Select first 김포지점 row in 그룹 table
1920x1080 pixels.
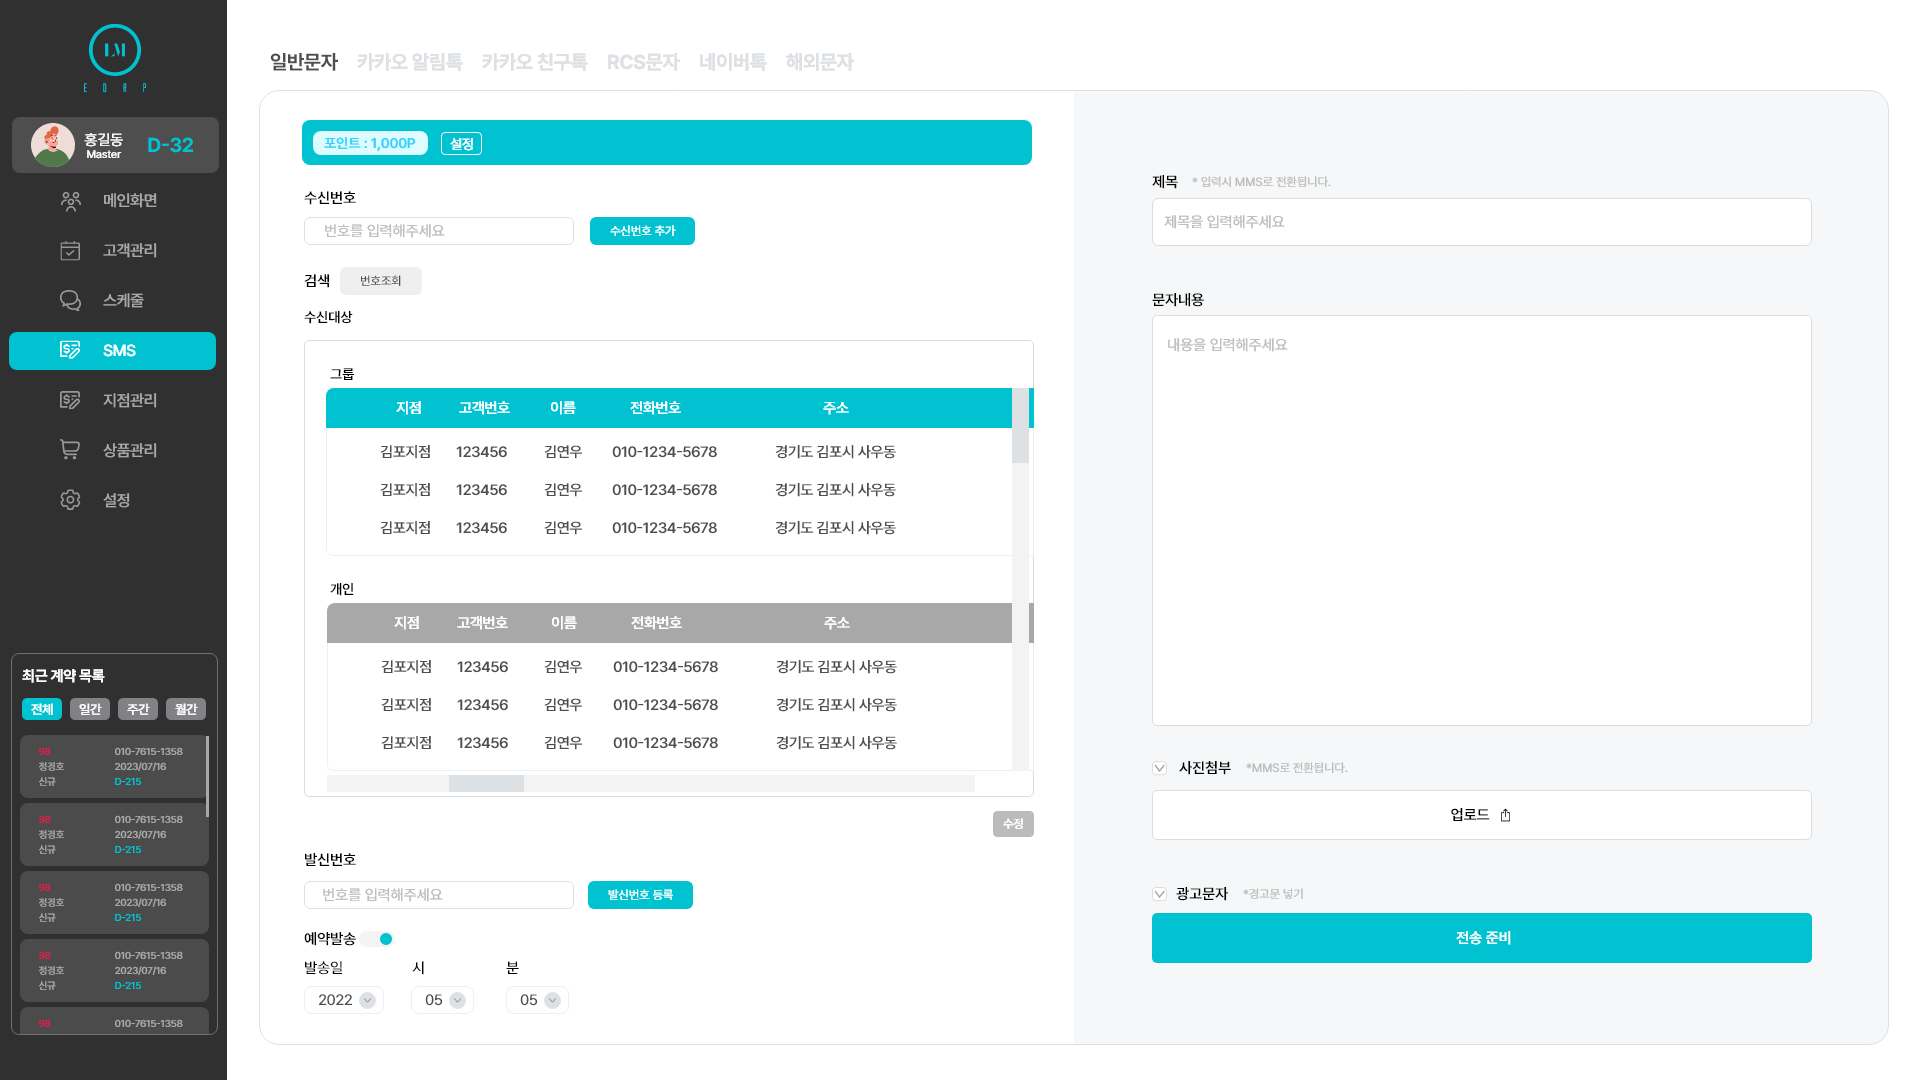[x=668, y=452]
